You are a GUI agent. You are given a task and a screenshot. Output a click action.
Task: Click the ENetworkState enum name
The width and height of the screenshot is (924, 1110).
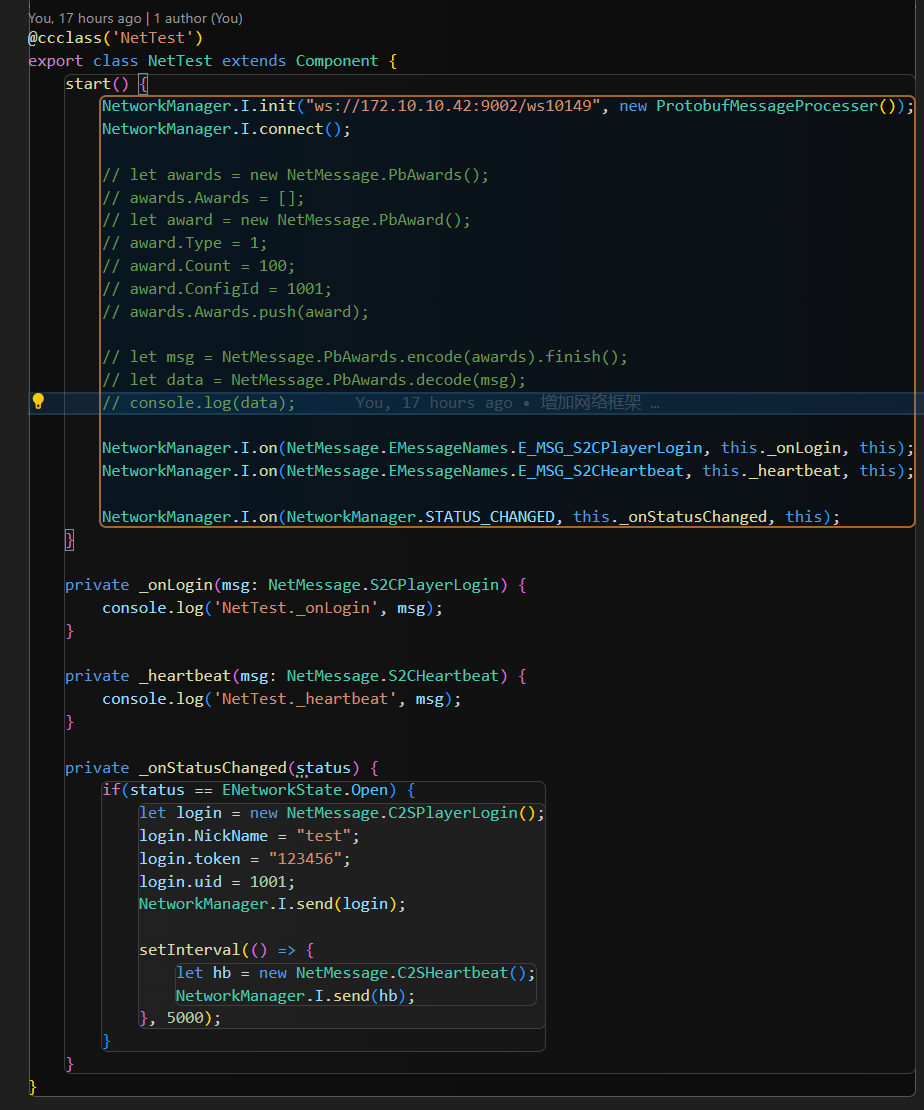coord(282,790)
